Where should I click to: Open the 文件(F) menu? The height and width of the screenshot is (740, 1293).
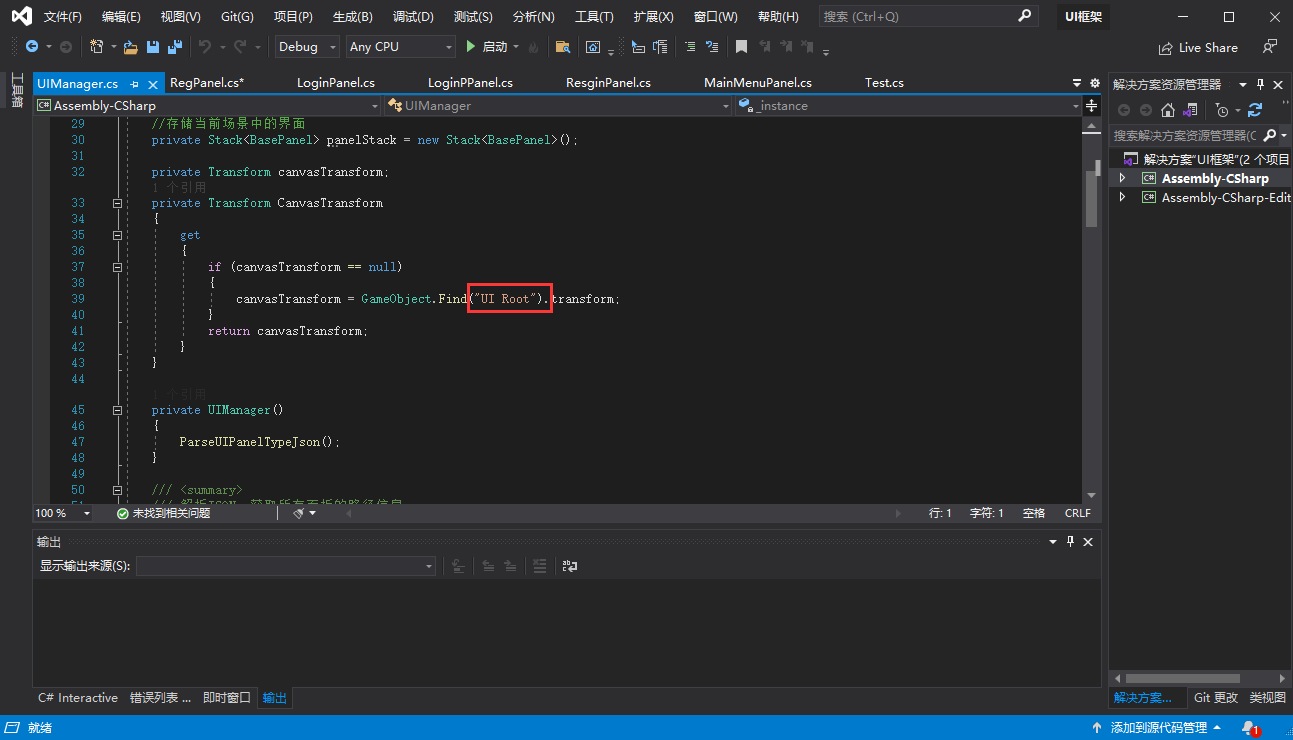[62, 17]
